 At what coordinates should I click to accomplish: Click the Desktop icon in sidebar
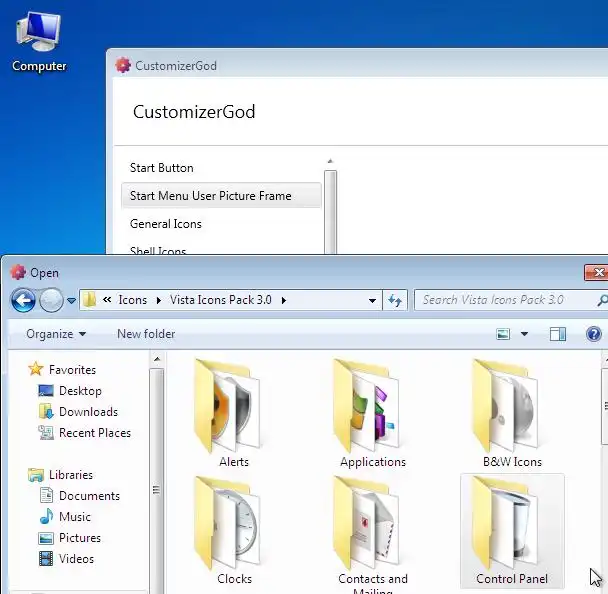coord(46,390)
